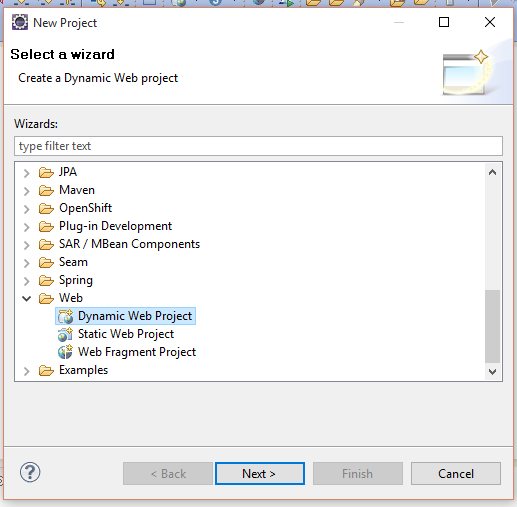Close the New Project dialog
The height and width of the screenshot is (507, 517).
point(490,22)
